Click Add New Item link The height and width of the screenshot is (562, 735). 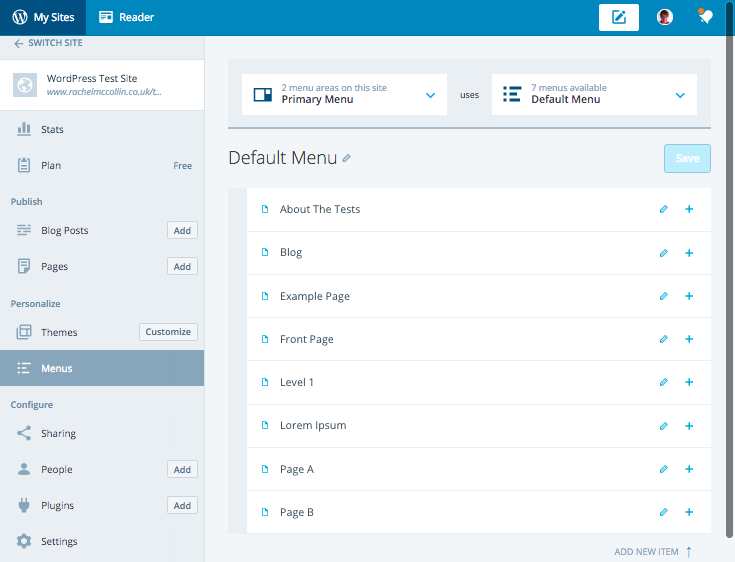point(653,552)
